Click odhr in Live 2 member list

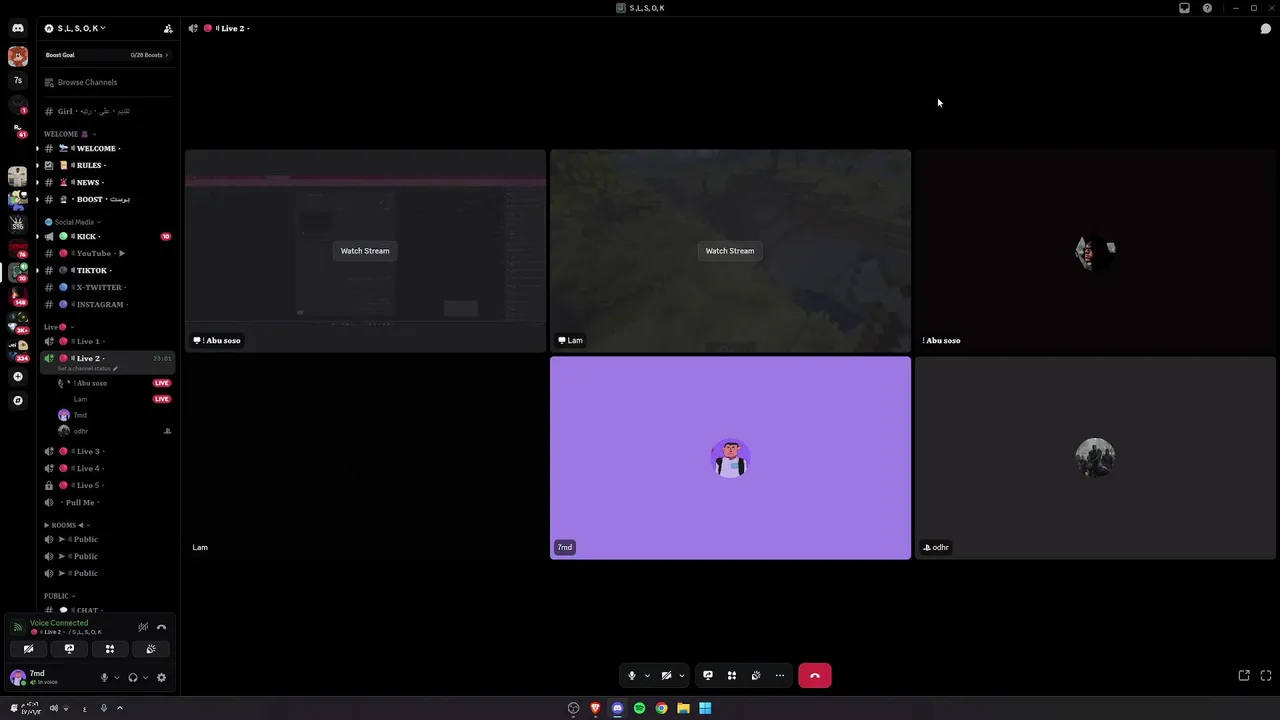click(112, 431)
